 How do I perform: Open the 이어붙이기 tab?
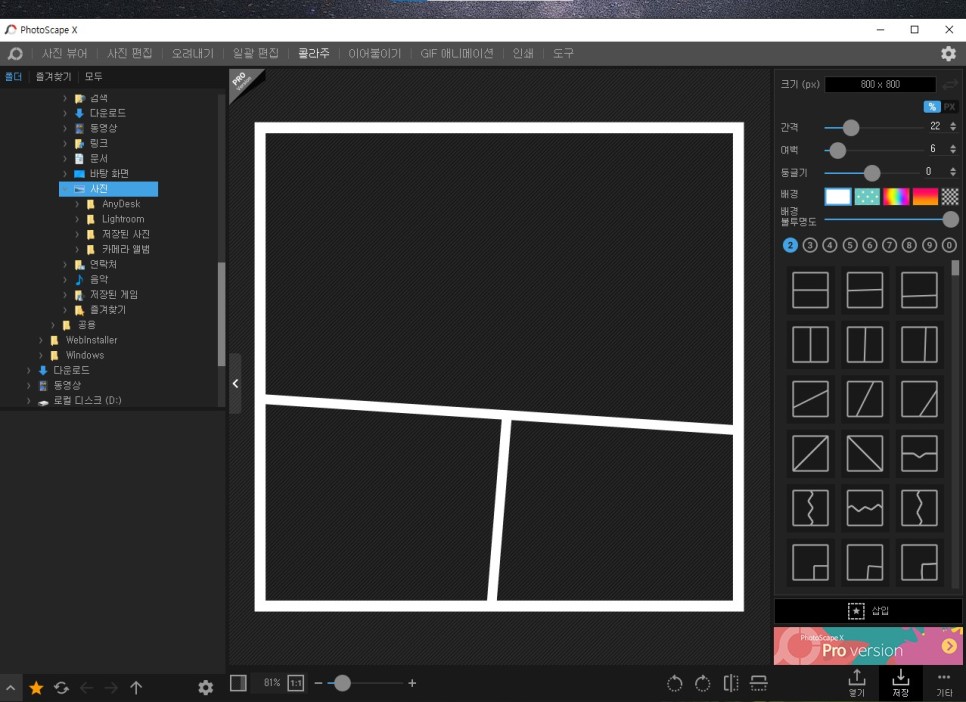pyautogui.click(x=375, y=54)
